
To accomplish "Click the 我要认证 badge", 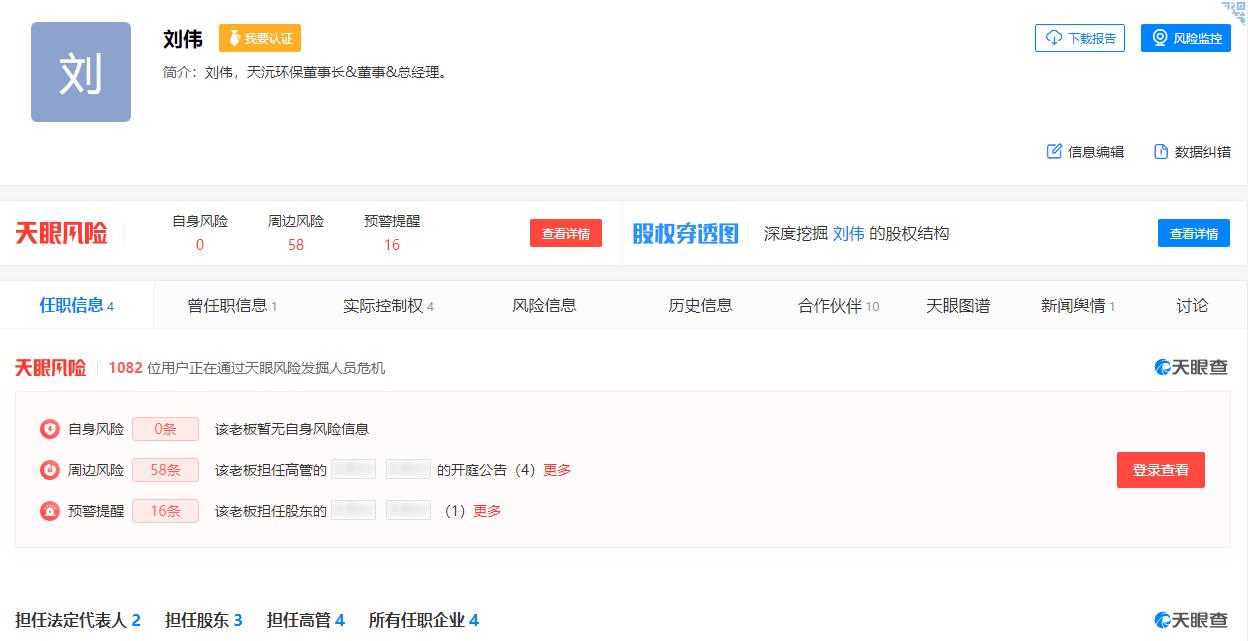I will point(260,38).
